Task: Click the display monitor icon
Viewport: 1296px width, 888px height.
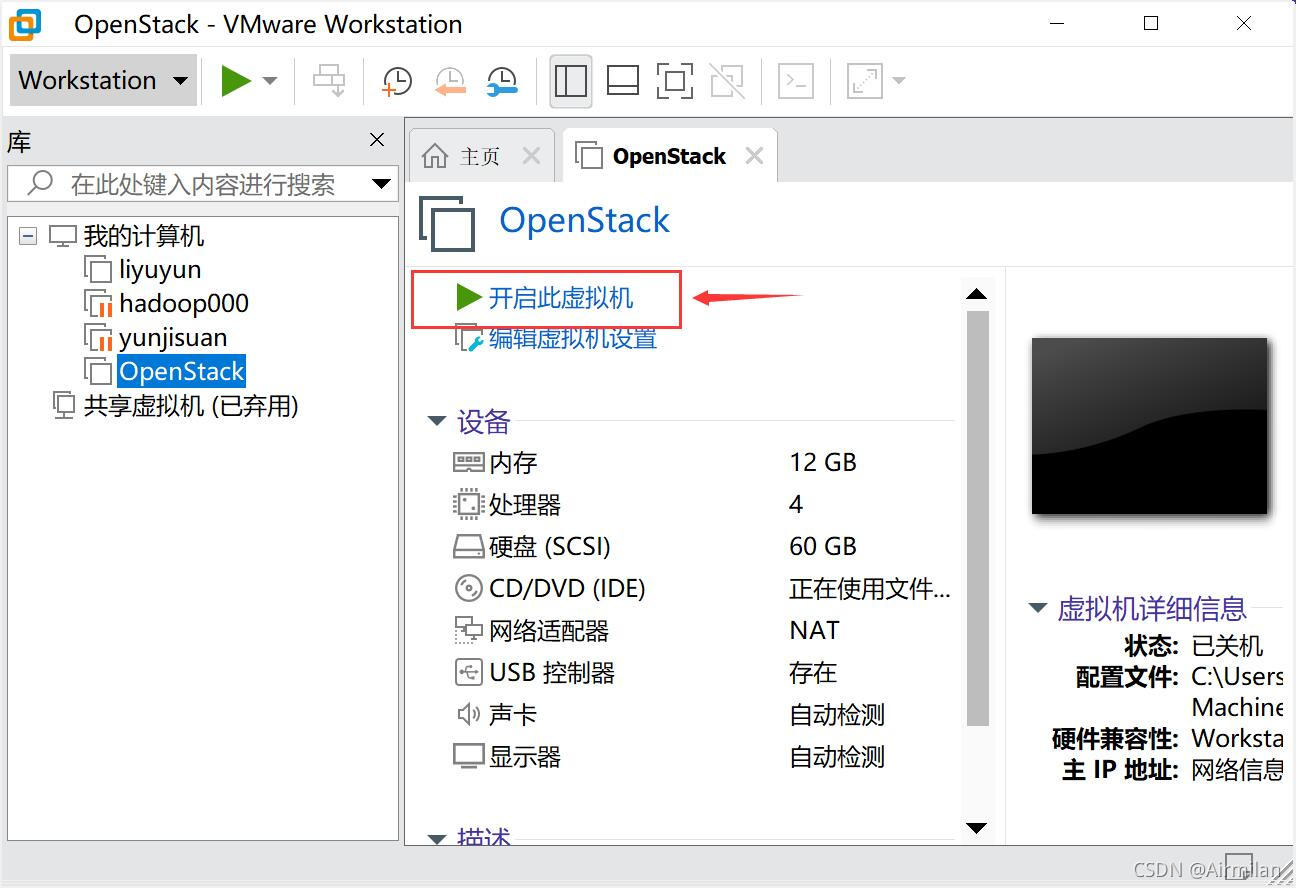Action: pyautogui.click(x=468, y=757)
